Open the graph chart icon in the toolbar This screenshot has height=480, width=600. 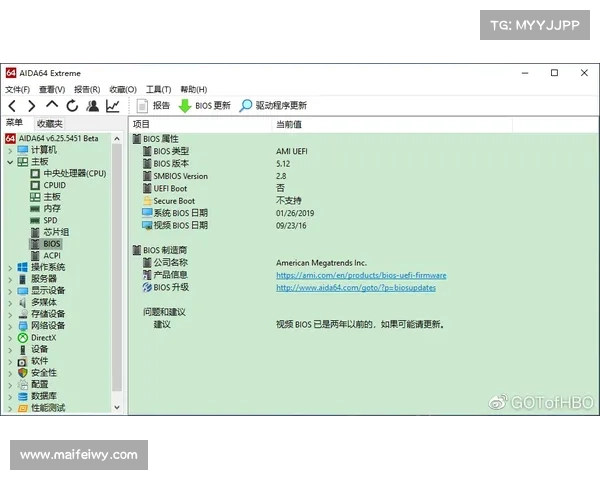click(x=112, y=106)
